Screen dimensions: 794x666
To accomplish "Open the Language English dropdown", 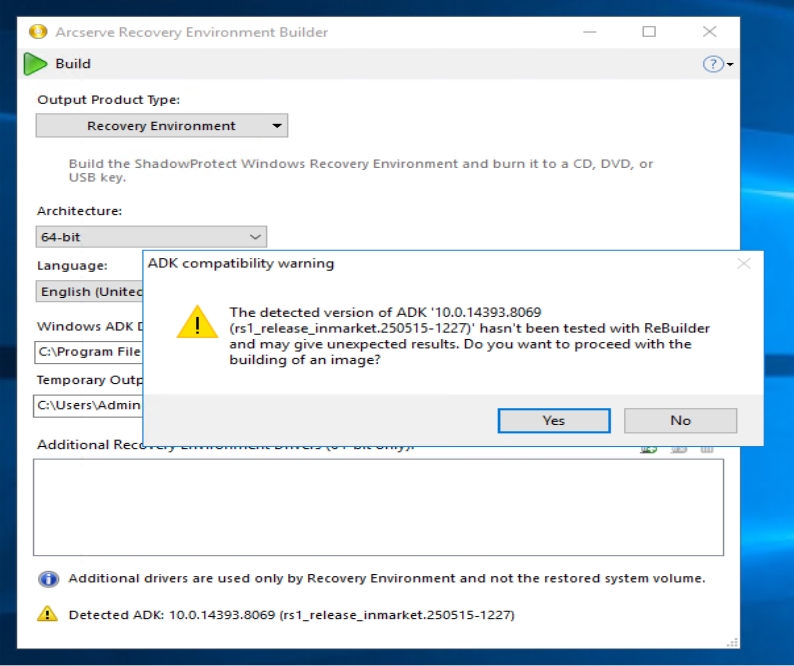I will [x=89, y=291].
